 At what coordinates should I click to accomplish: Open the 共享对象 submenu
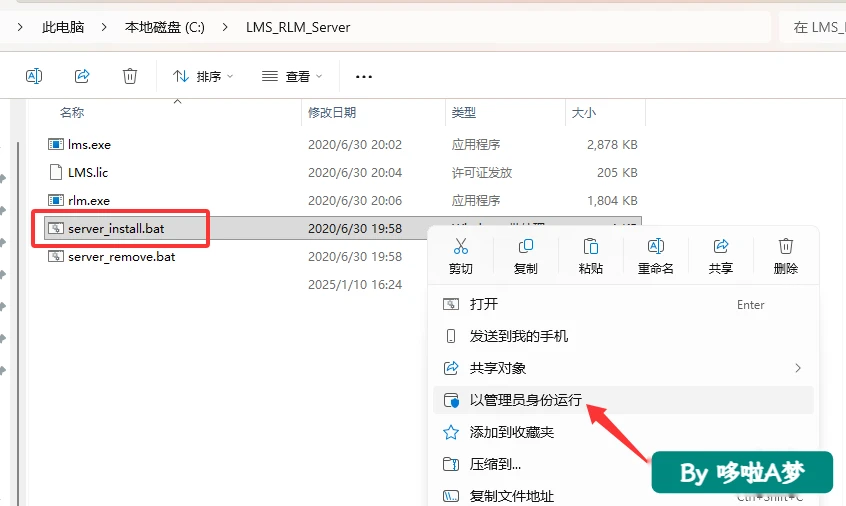pos(623,368)
